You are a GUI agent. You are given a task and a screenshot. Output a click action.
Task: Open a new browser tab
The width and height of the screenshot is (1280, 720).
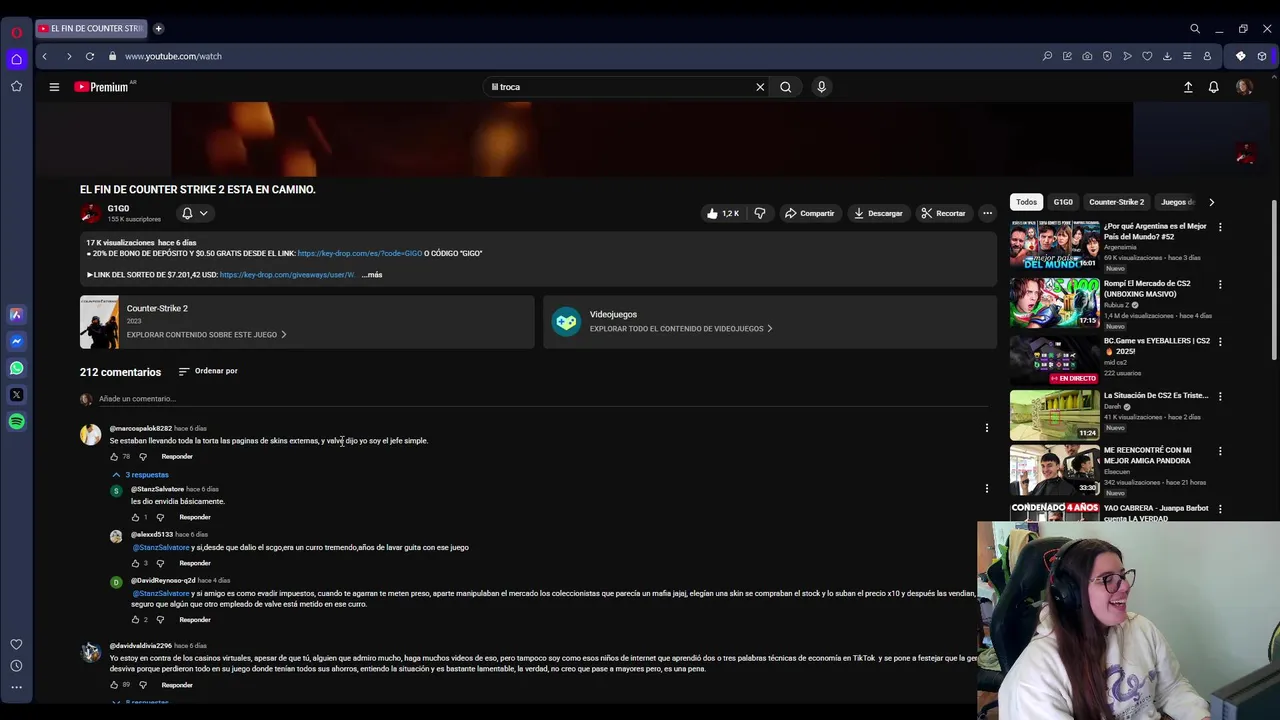pyautogui.click(x=158, y=29)
